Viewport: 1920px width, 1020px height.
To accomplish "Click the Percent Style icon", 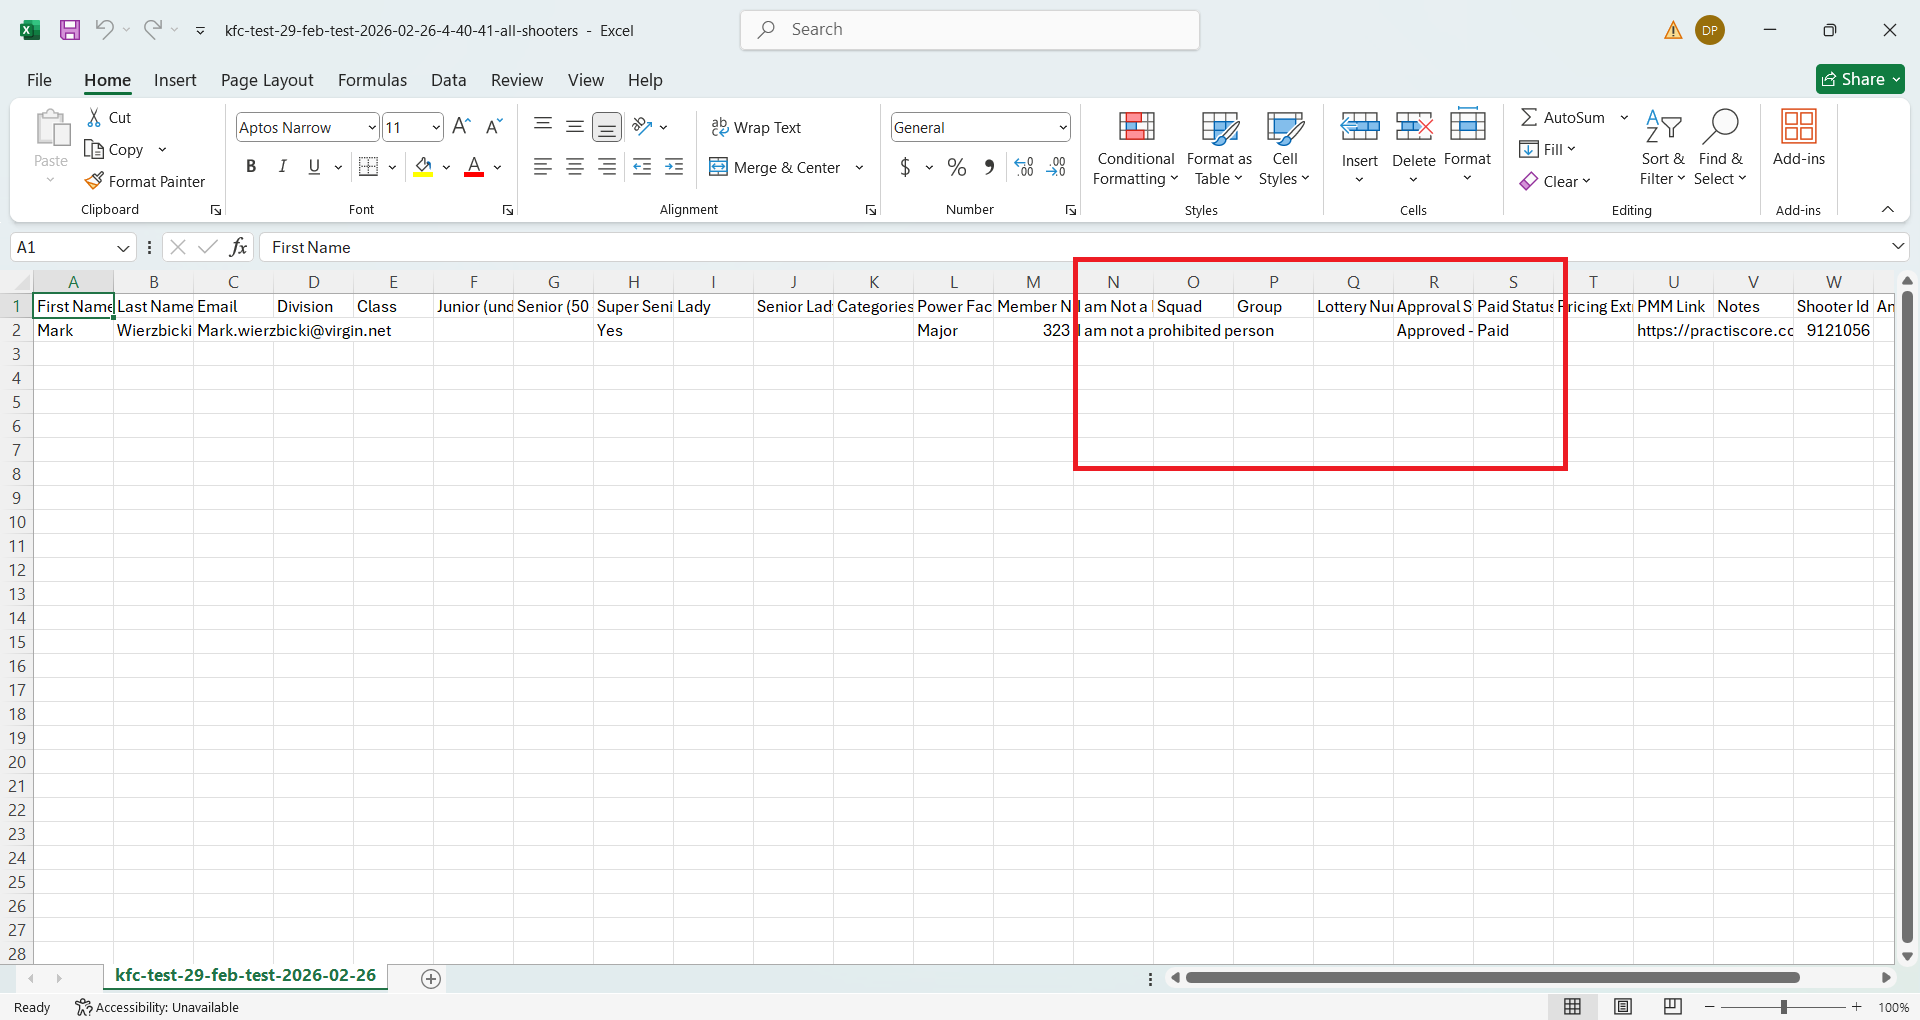I will 957,167.
